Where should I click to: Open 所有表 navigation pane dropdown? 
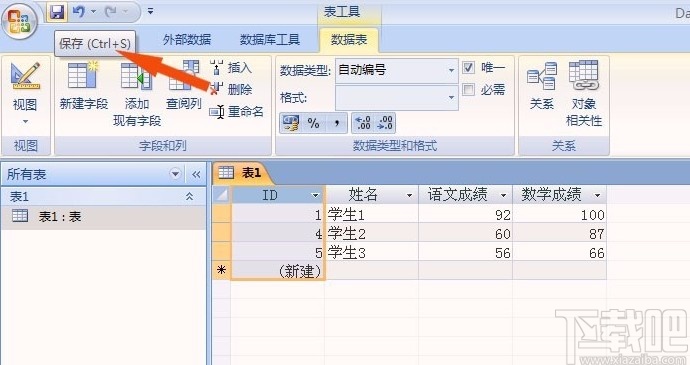(175, 174)
